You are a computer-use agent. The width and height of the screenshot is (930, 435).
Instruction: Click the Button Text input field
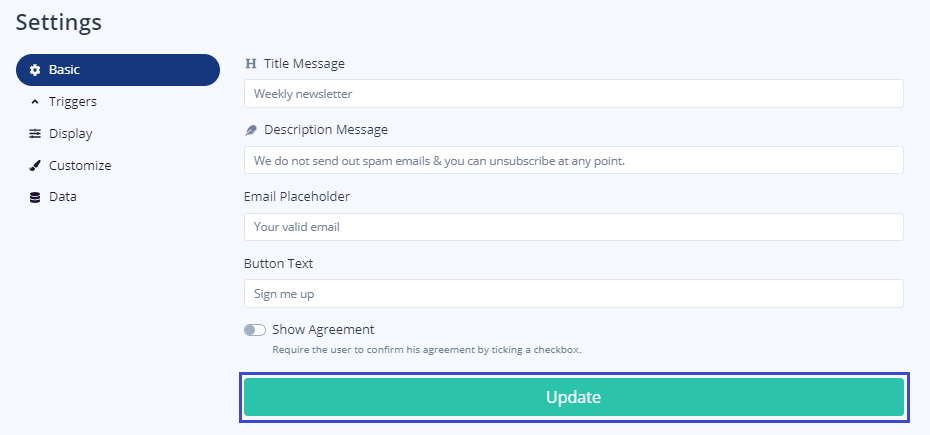click(x=573, y=294)
